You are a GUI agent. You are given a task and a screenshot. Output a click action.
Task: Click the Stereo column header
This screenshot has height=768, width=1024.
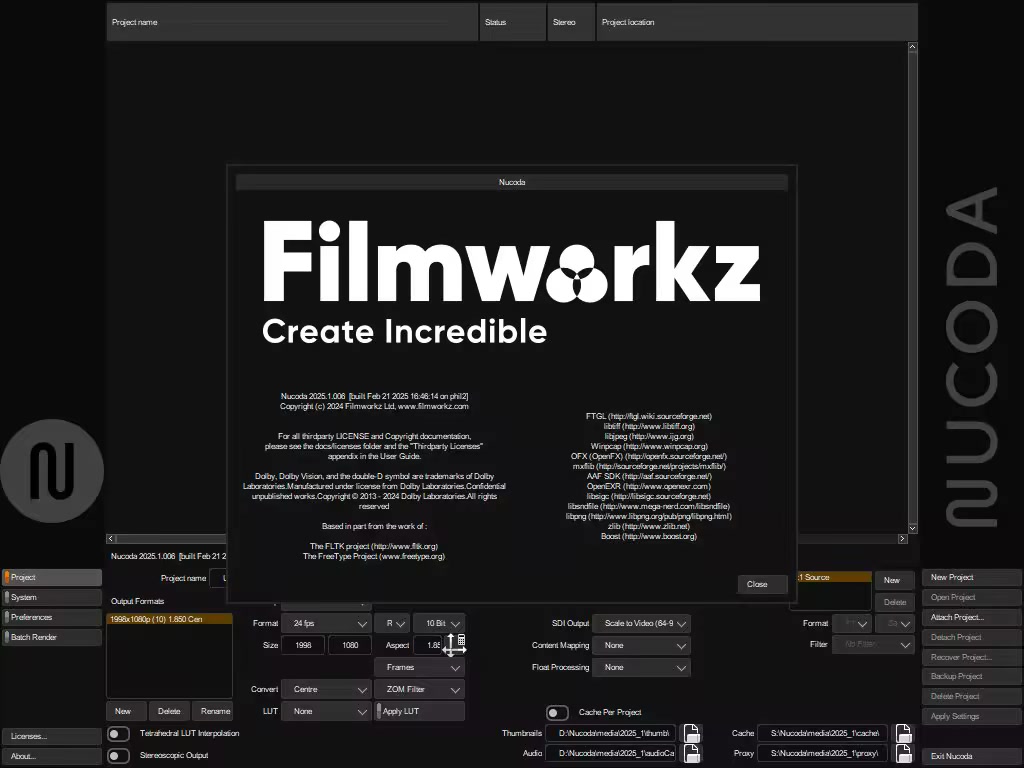coord(571,22)
